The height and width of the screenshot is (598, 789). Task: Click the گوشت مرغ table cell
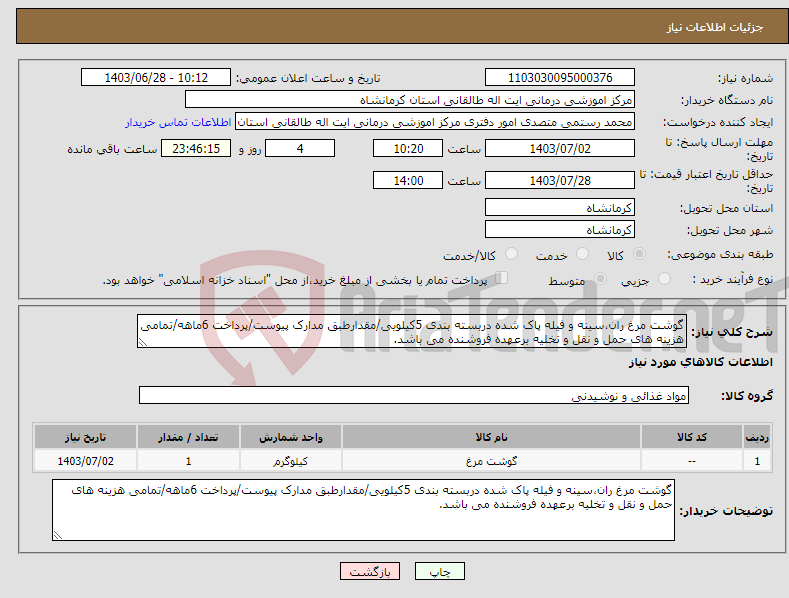(x=491, y=461)
